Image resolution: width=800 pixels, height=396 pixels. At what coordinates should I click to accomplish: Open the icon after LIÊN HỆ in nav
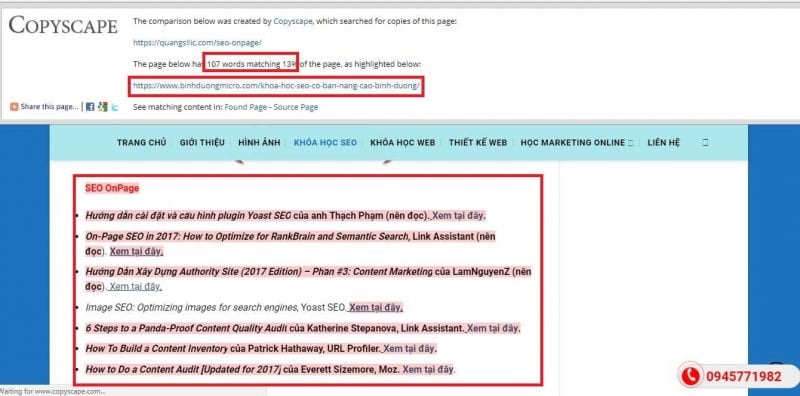click(705, 142)
